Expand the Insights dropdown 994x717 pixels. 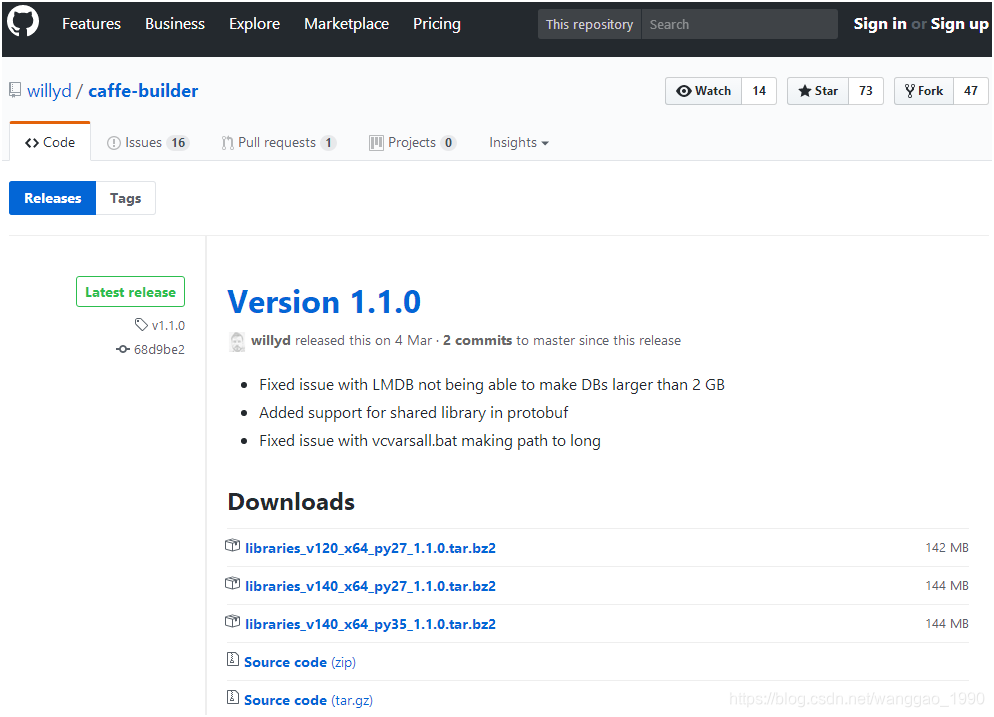tap(519, 143)
